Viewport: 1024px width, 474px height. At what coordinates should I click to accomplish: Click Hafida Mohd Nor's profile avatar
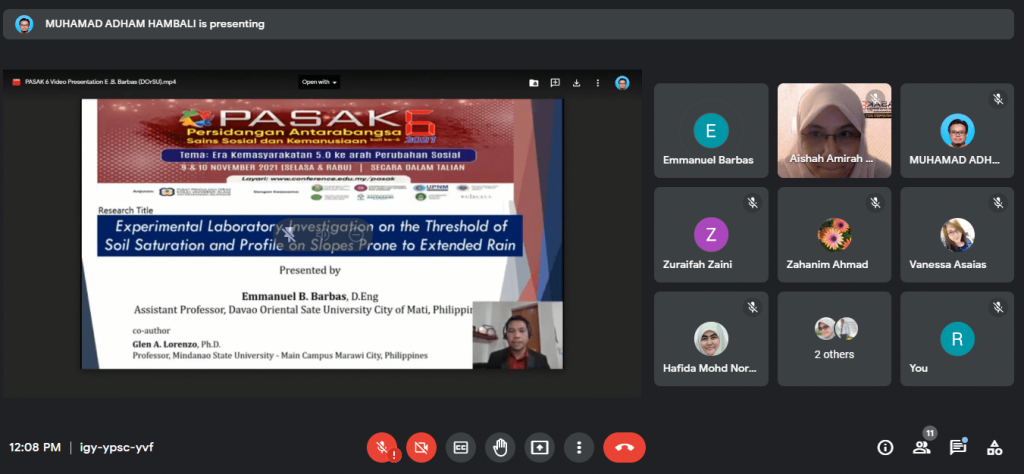[x=711, y=339]
